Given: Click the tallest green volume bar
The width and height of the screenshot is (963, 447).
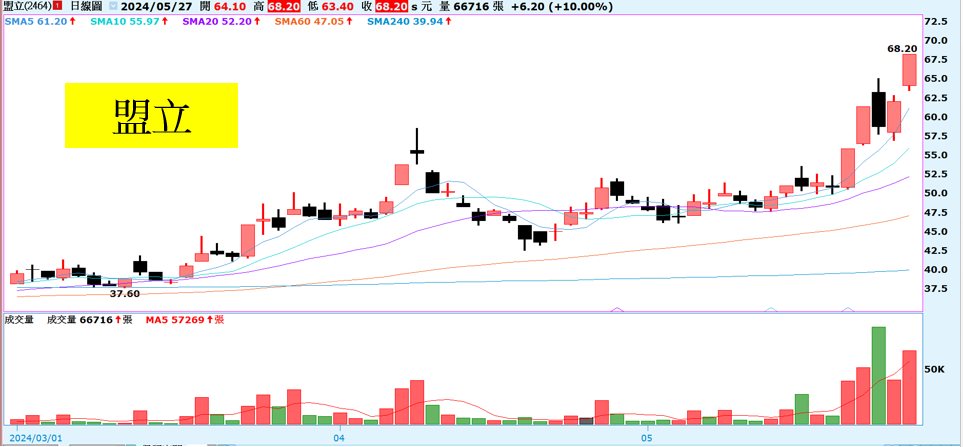Looking at the screenshot, I should pyautogui.click(x=879, y=375).
